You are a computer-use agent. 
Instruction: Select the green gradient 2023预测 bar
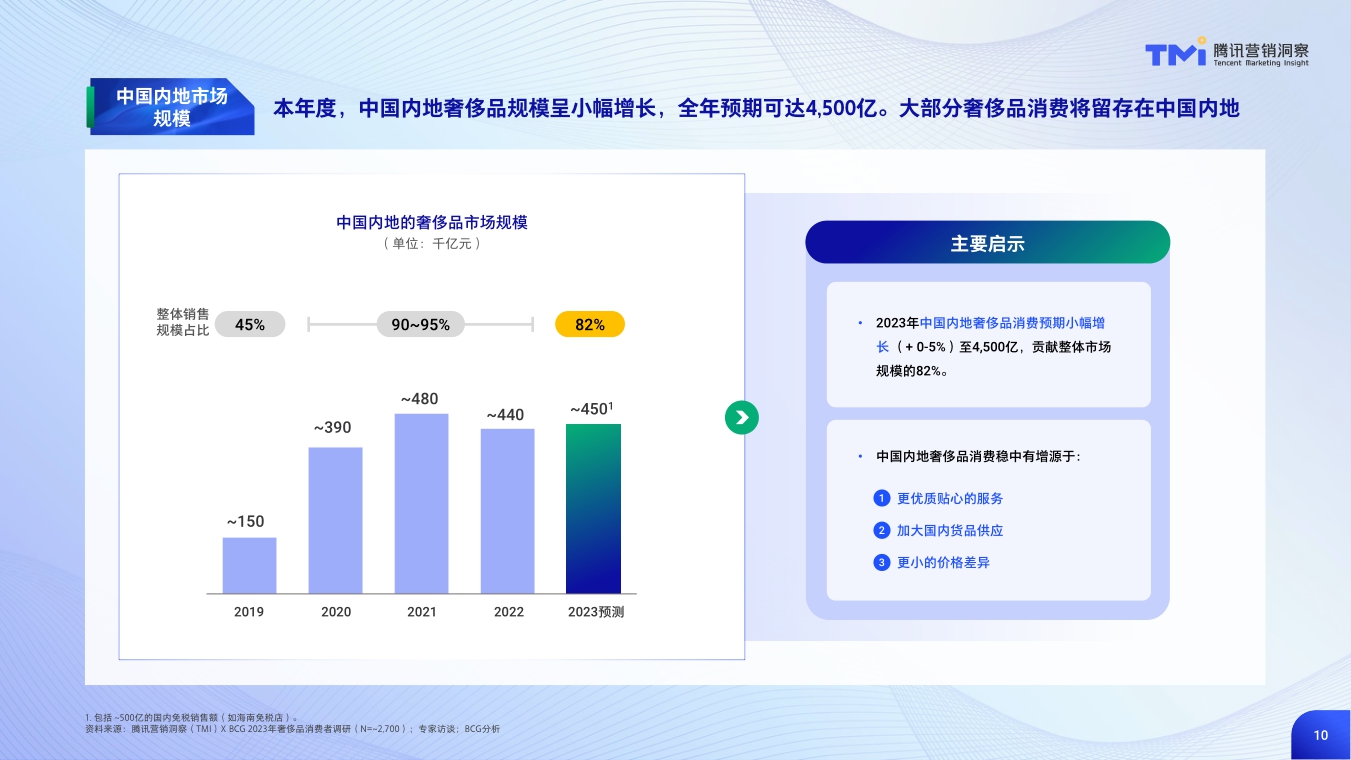(x=592, y=510)
